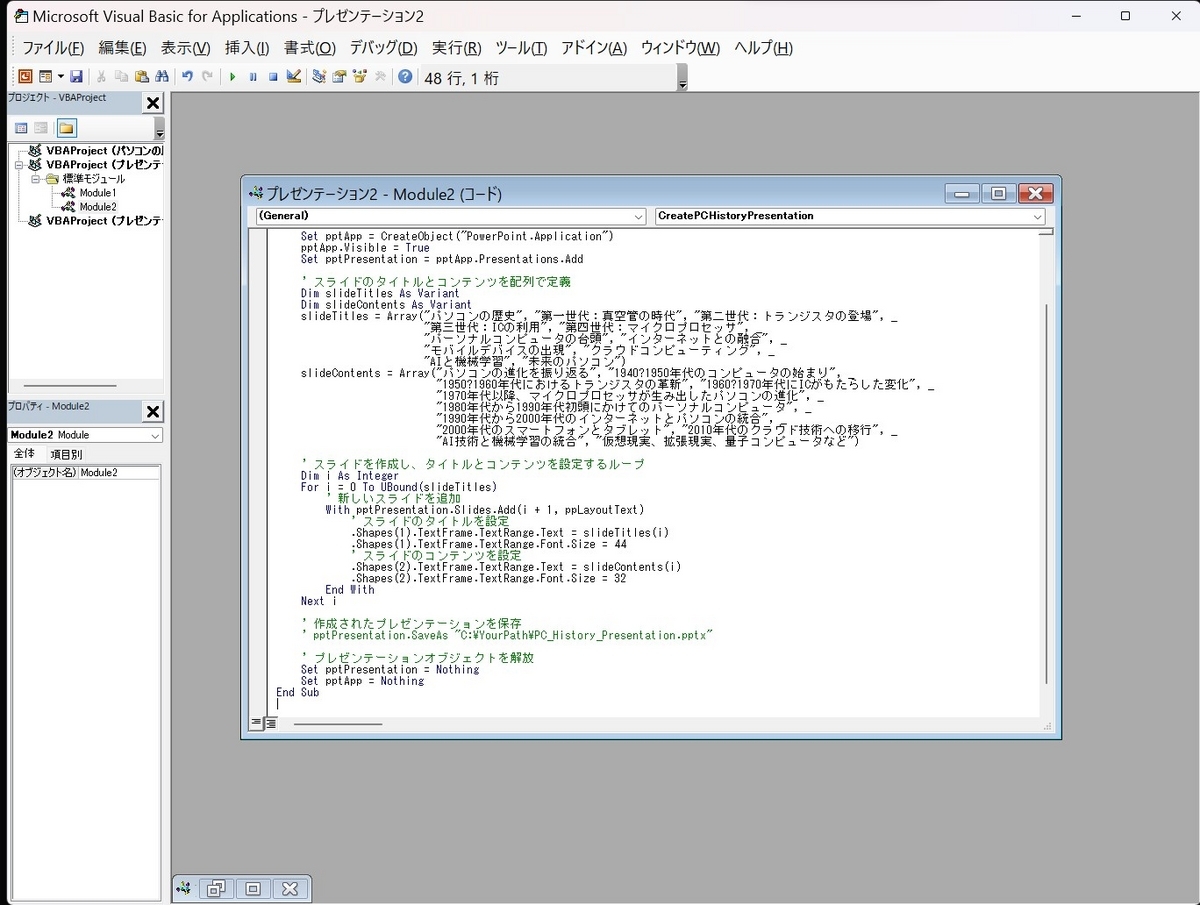Viewport: 1200px width, 905px height.
Task: Run the macro with the green play icon
Action: coord(232,76)
